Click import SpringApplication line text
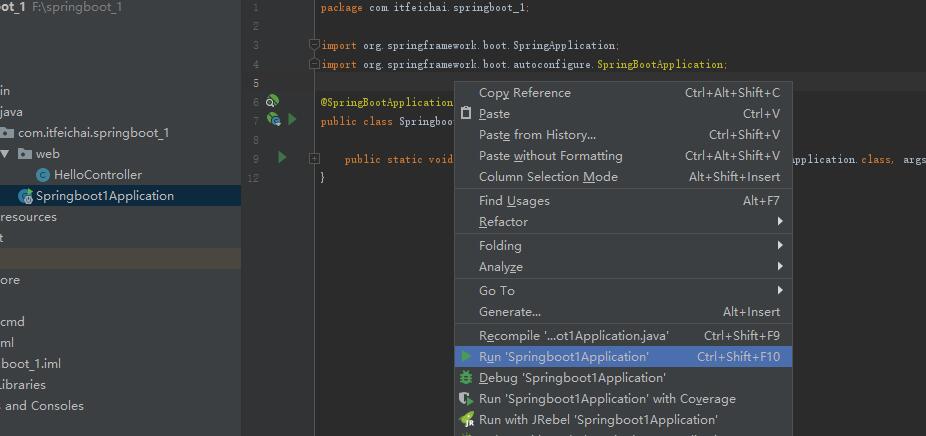 pos(469,45)
